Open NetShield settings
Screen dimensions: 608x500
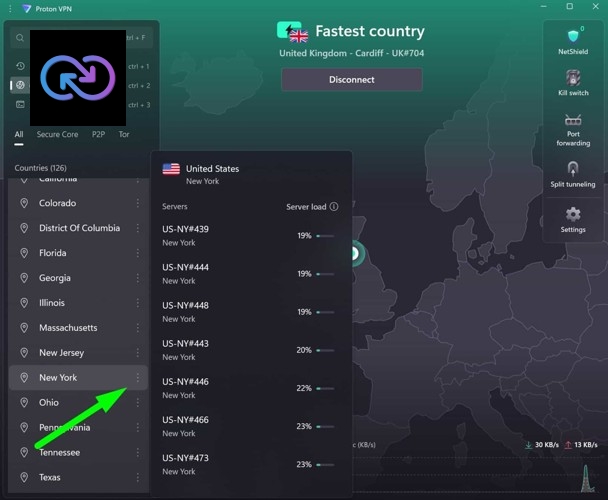[573, 41]
